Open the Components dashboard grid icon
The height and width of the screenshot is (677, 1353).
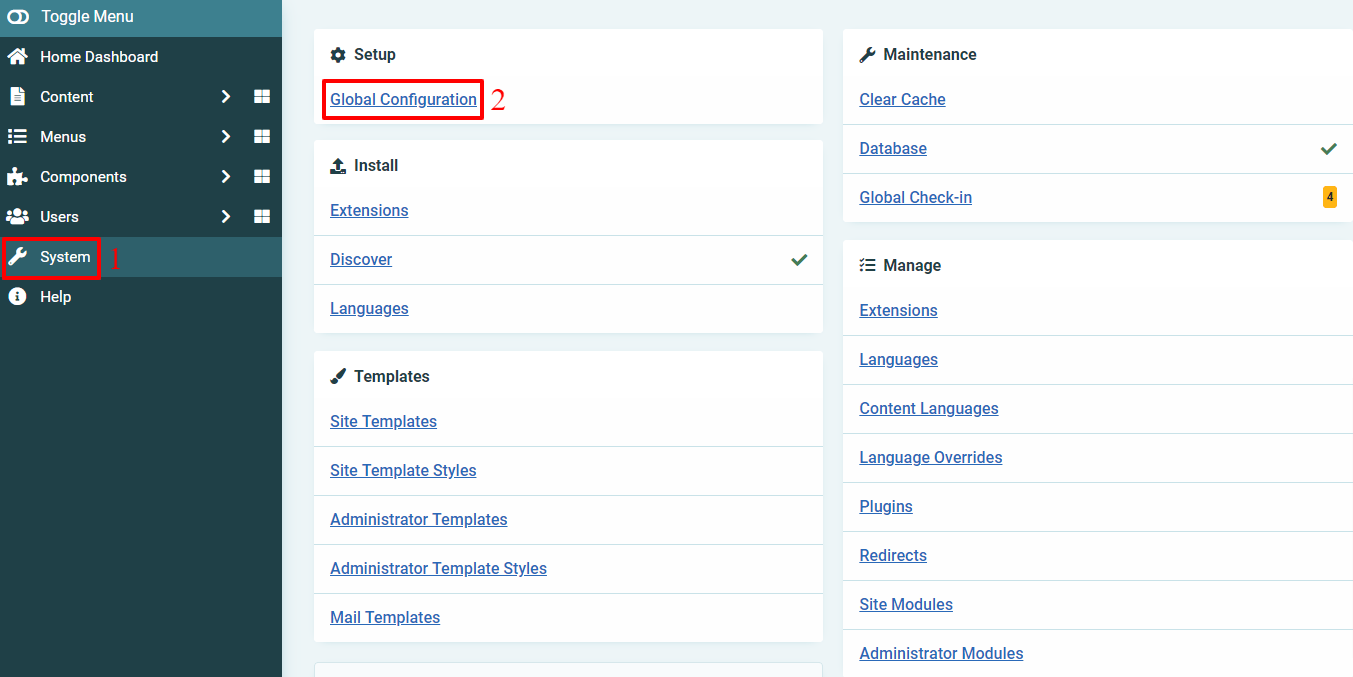pos(261,176)
